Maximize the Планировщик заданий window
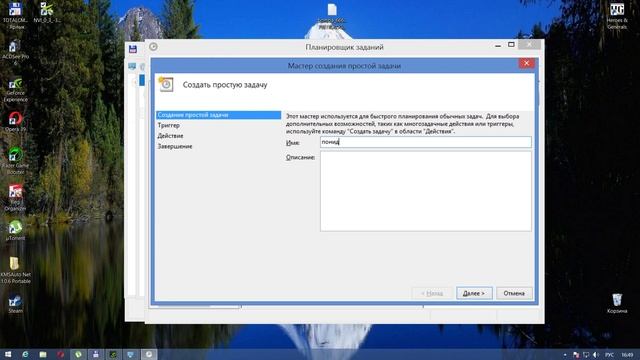The height and width of the screenshot is (360, 640). coord(511,44)
